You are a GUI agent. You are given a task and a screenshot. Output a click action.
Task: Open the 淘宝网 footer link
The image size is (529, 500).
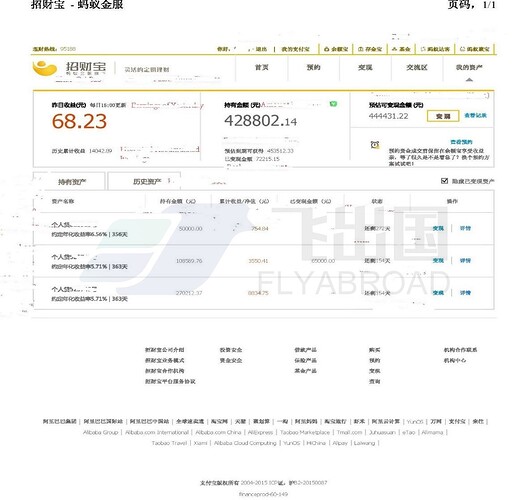[219, 421]
